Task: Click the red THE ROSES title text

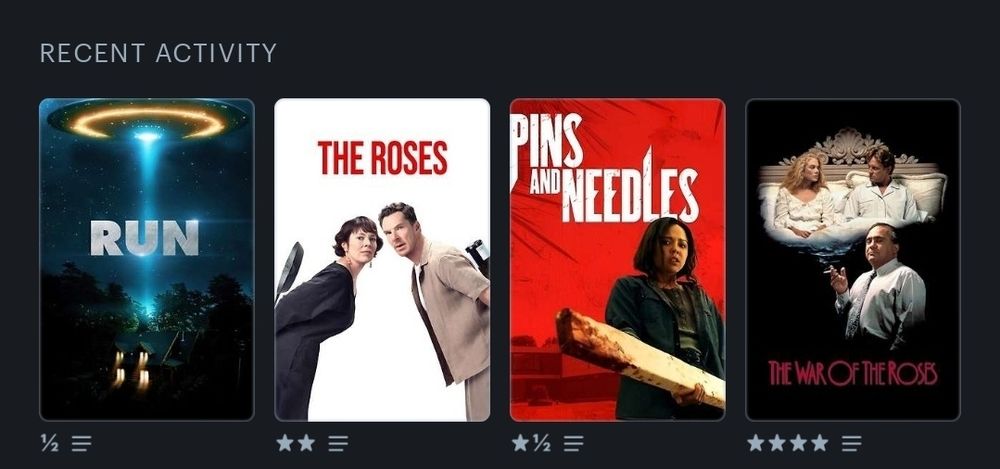Action: (x=382, y=158)
